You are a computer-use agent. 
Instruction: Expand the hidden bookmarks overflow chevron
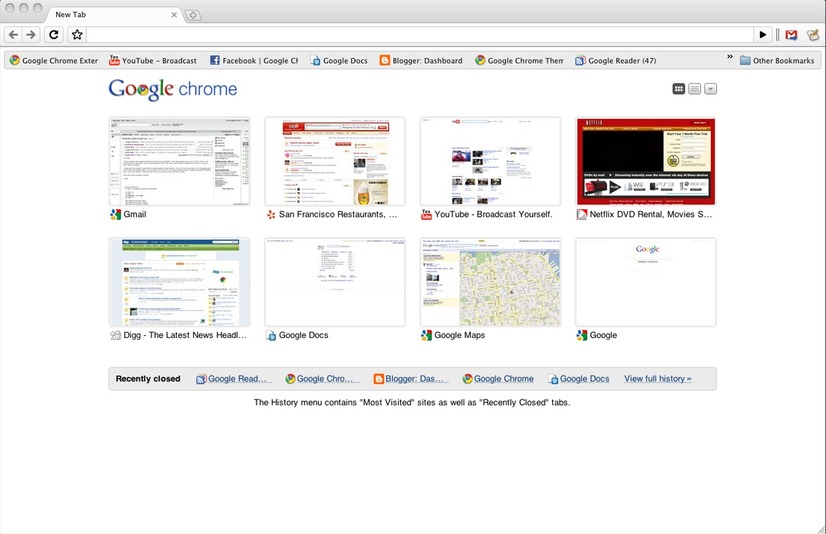[730, 56]
